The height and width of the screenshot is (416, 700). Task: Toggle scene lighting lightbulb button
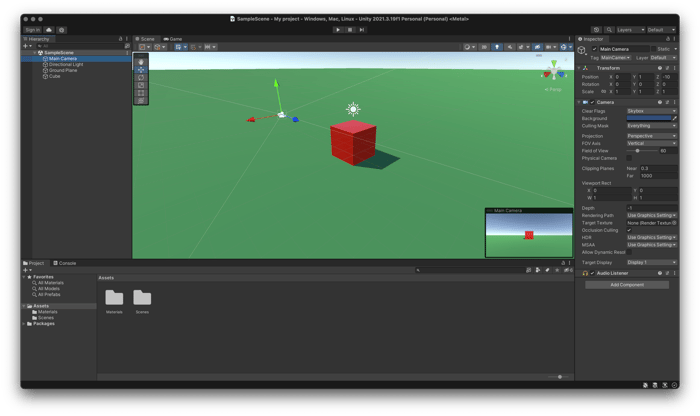497,47
